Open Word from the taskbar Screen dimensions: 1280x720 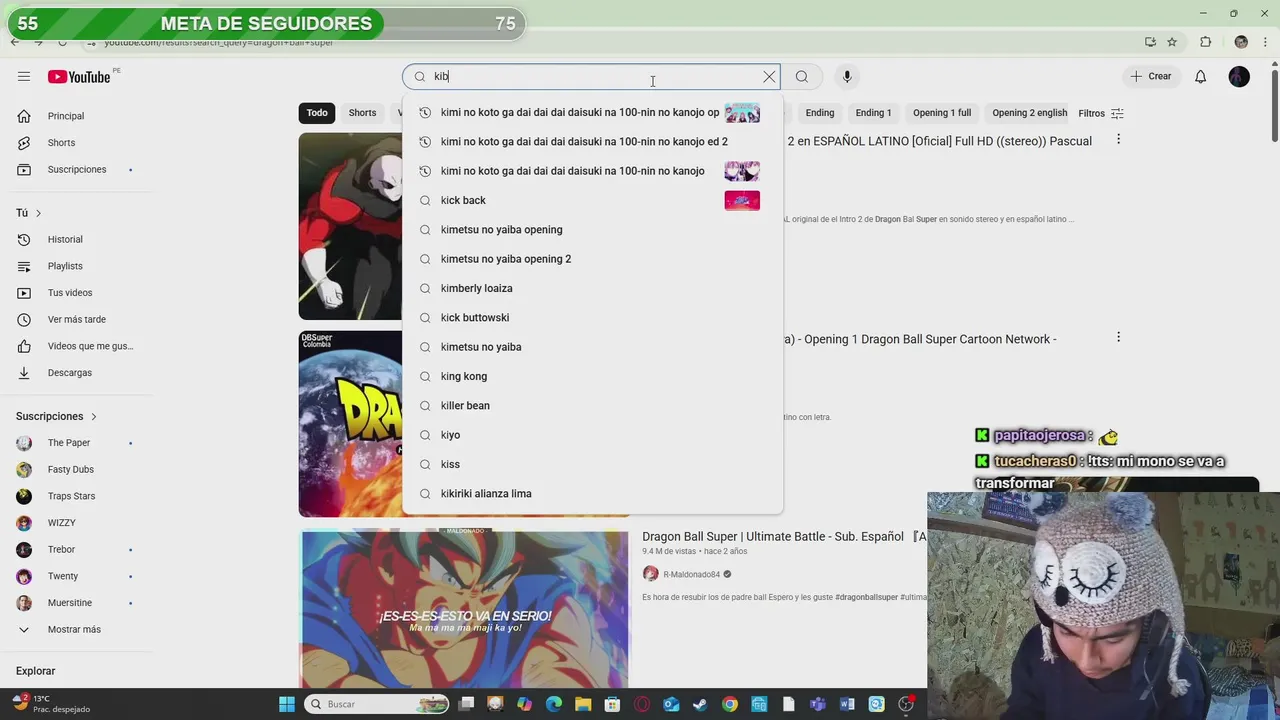847,704
